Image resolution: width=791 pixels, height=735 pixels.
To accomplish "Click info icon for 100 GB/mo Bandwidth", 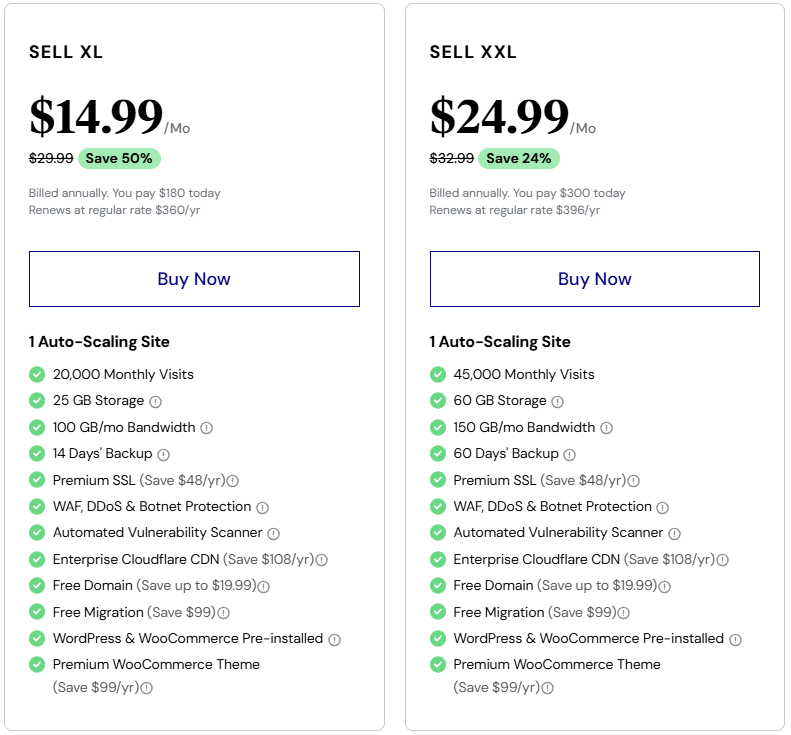I will coord(207,428).
